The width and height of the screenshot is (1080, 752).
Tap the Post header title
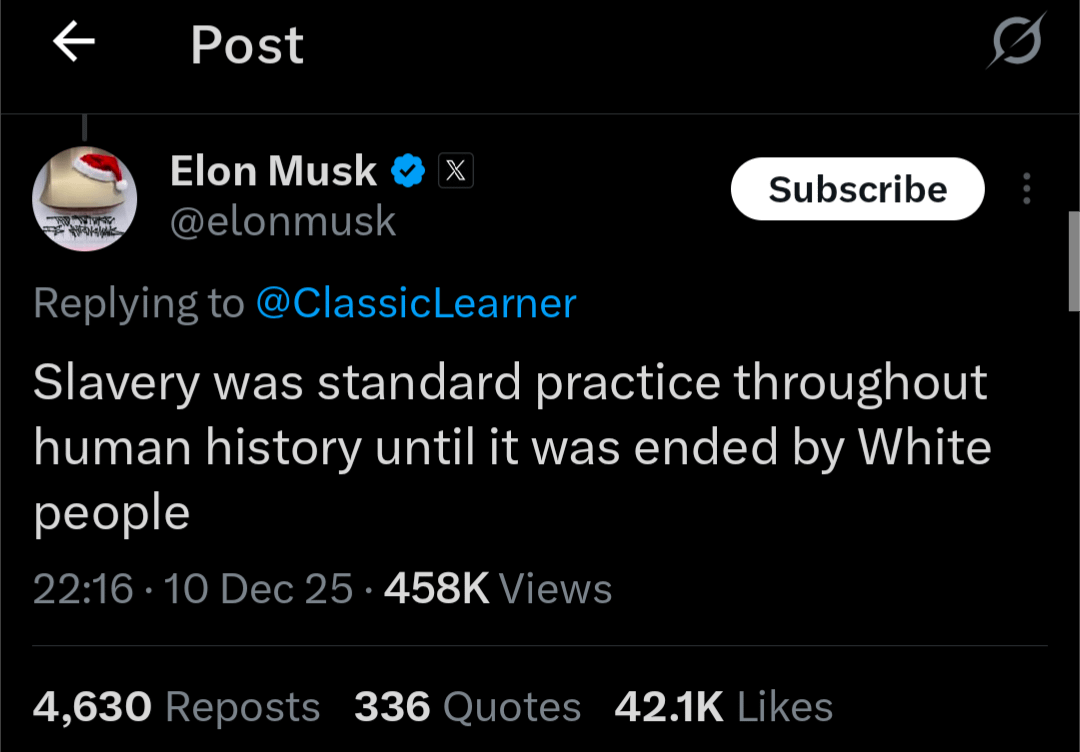click(247, 45)
